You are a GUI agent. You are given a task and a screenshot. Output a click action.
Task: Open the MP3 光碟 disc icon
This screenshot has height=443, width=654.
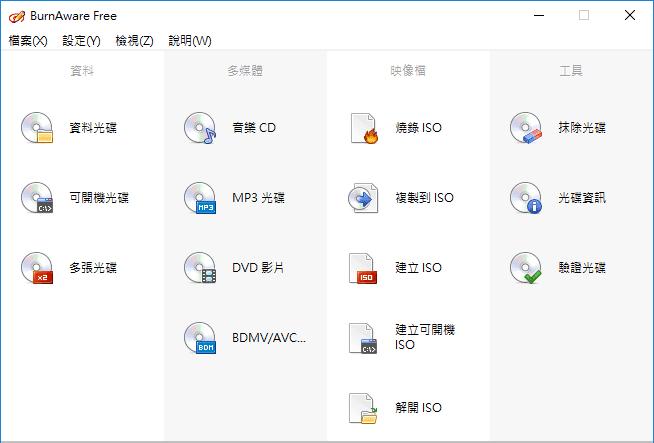(x=200, y=198)
